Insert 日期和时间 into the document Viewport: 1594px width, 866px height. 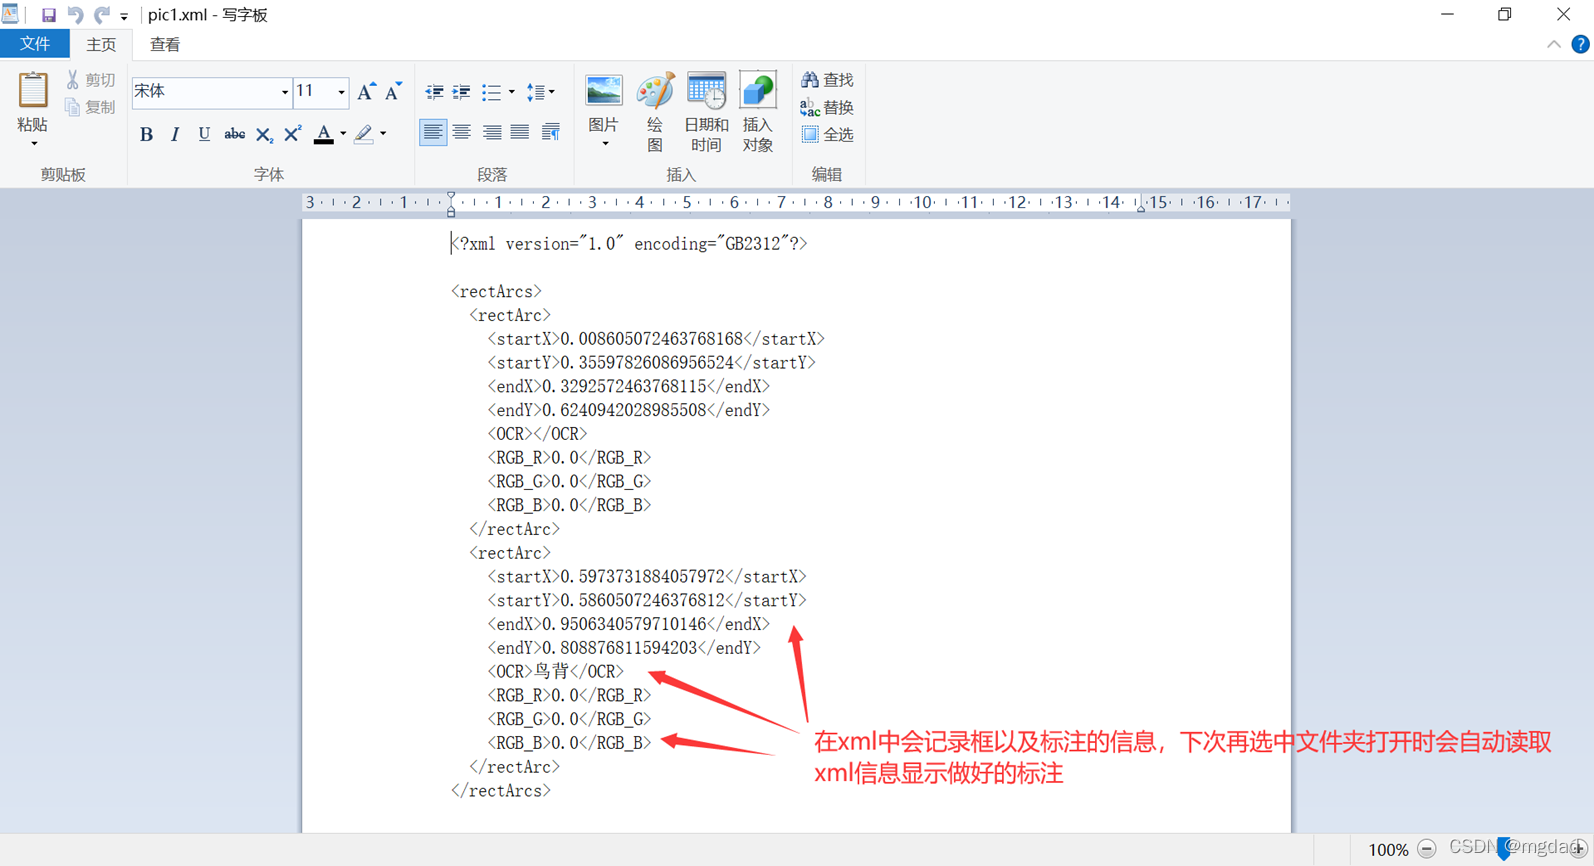click(x=706, y=112)
